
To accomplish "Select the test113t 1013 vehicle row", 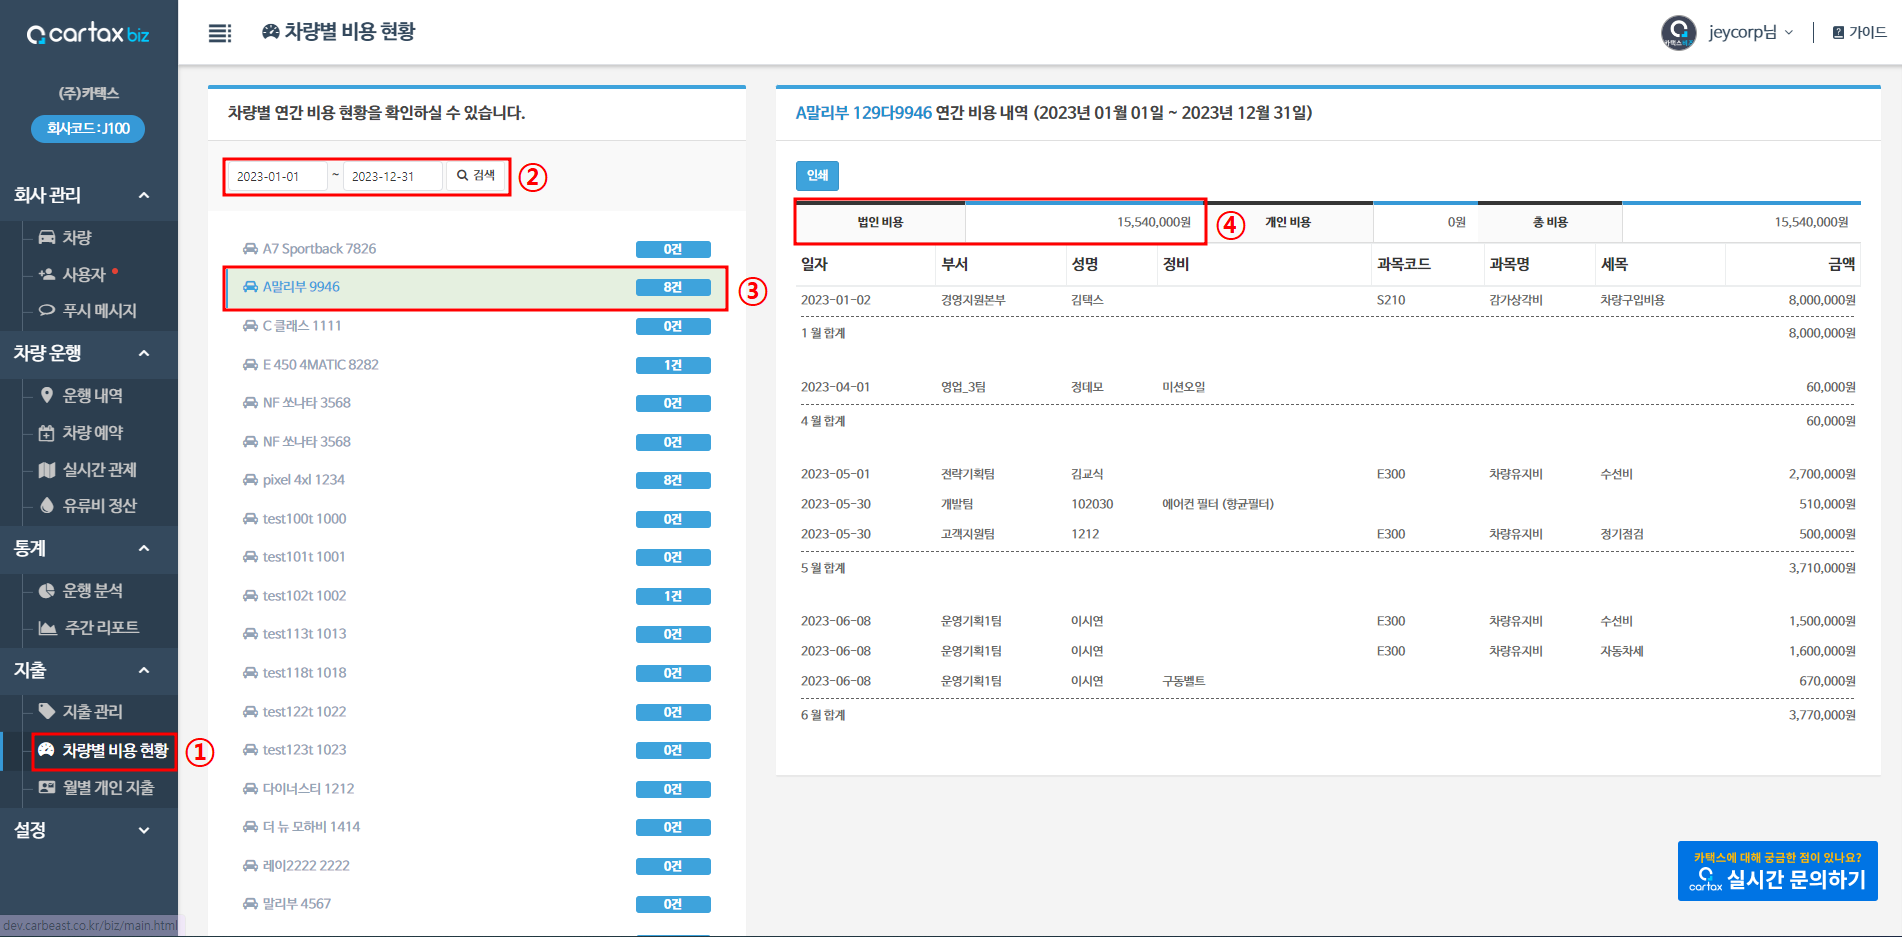I will (x=476, y=634).
